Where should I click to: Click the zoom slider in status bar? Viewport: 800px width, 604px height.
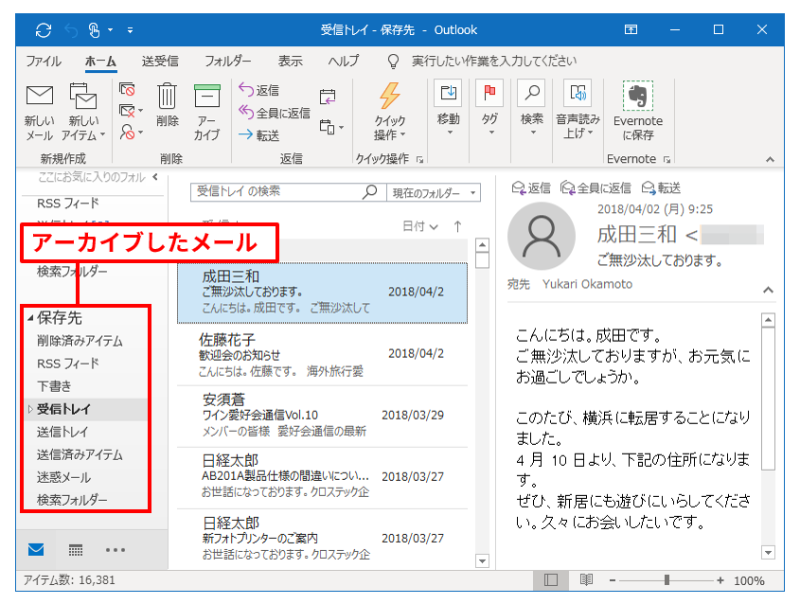pyautogui.click(x=667, y=580)
